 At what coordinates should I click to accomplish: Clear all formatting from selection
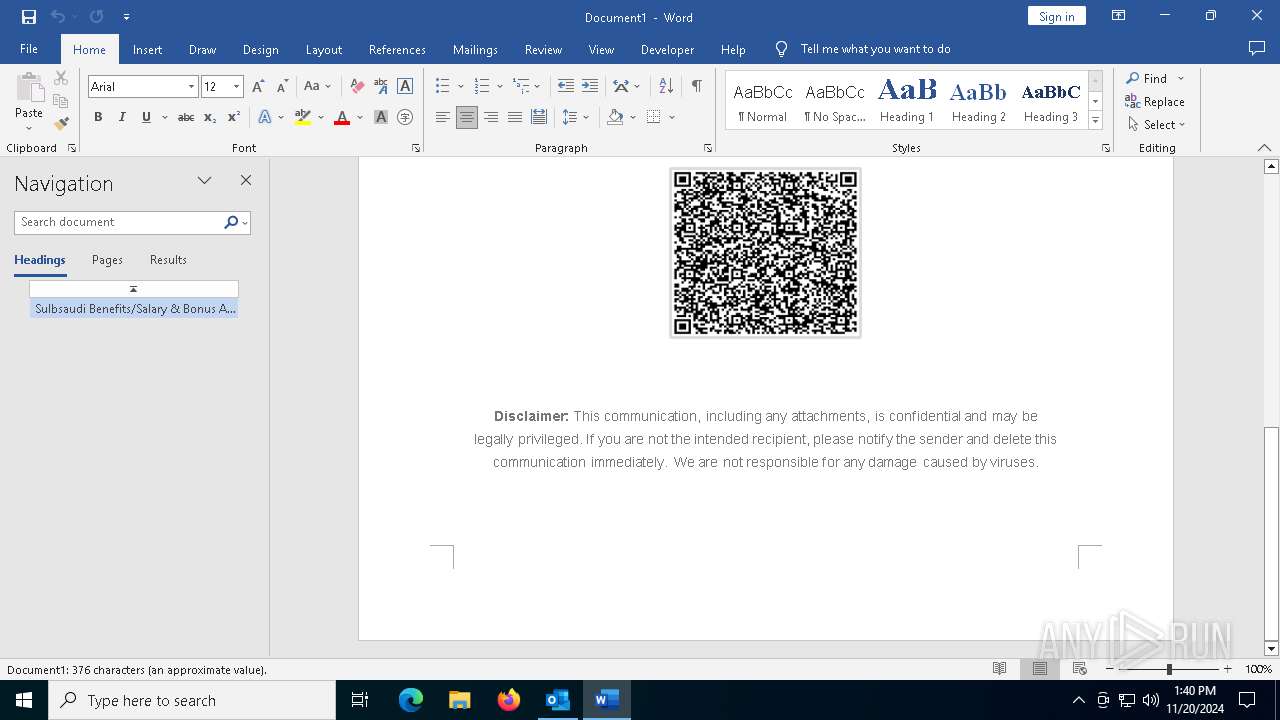tap(357, 87)
